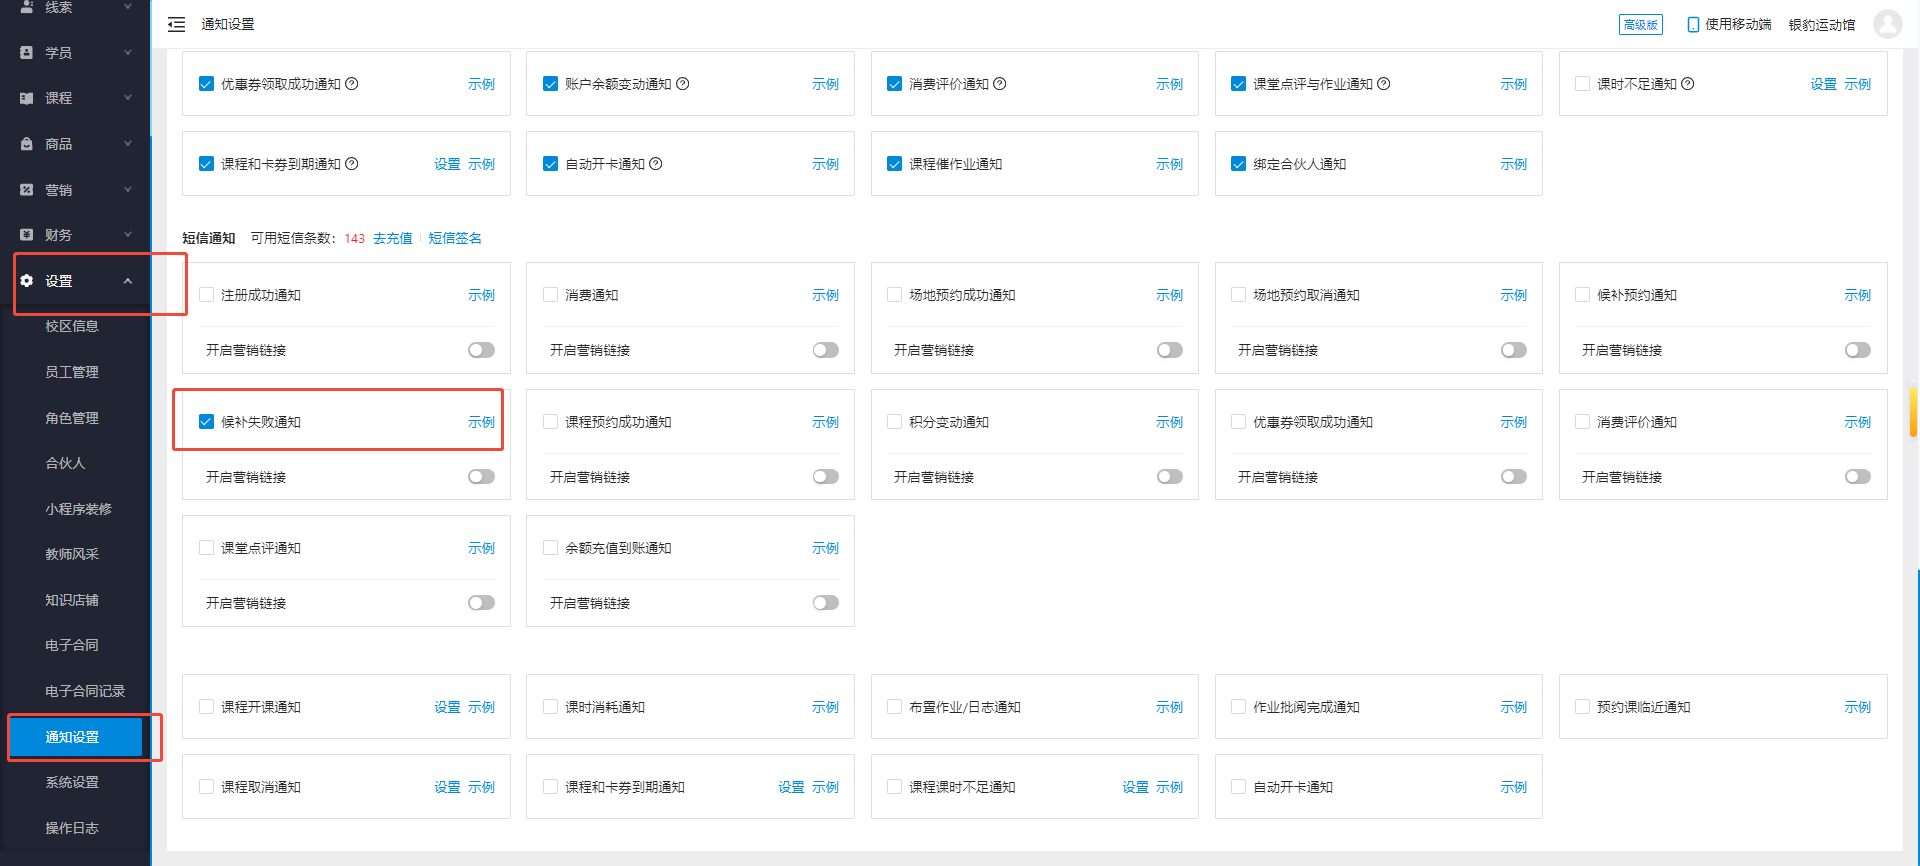This screenshot has height=866, width=1920.
Task: Show help icon beside checked 课程和卡券到期通知
Action: 352,164
